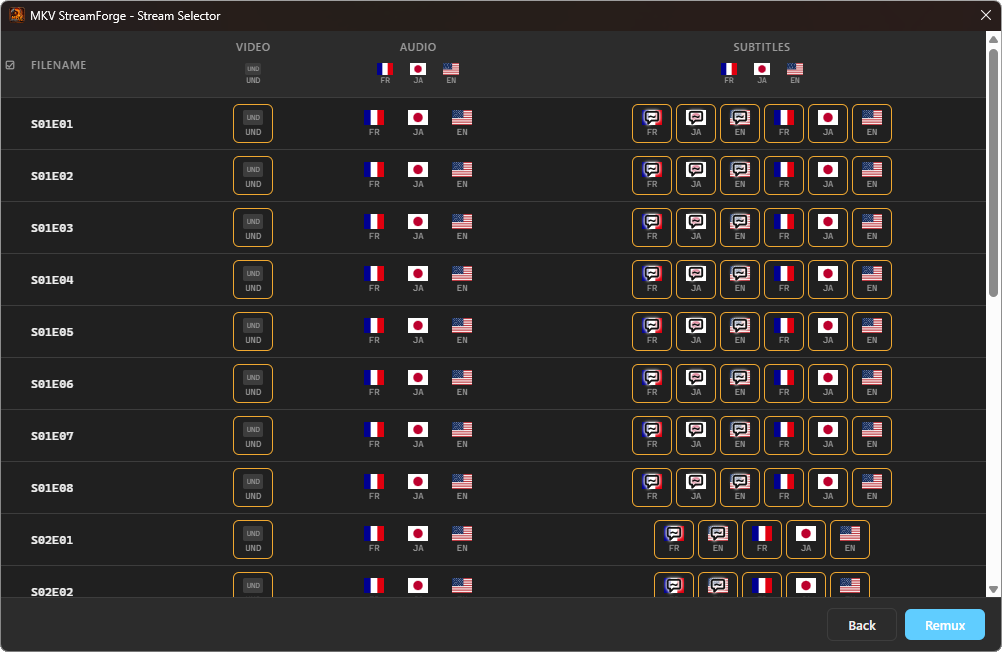Toggle header French audio flag
1002x652 pixels.
coord(385,74)
